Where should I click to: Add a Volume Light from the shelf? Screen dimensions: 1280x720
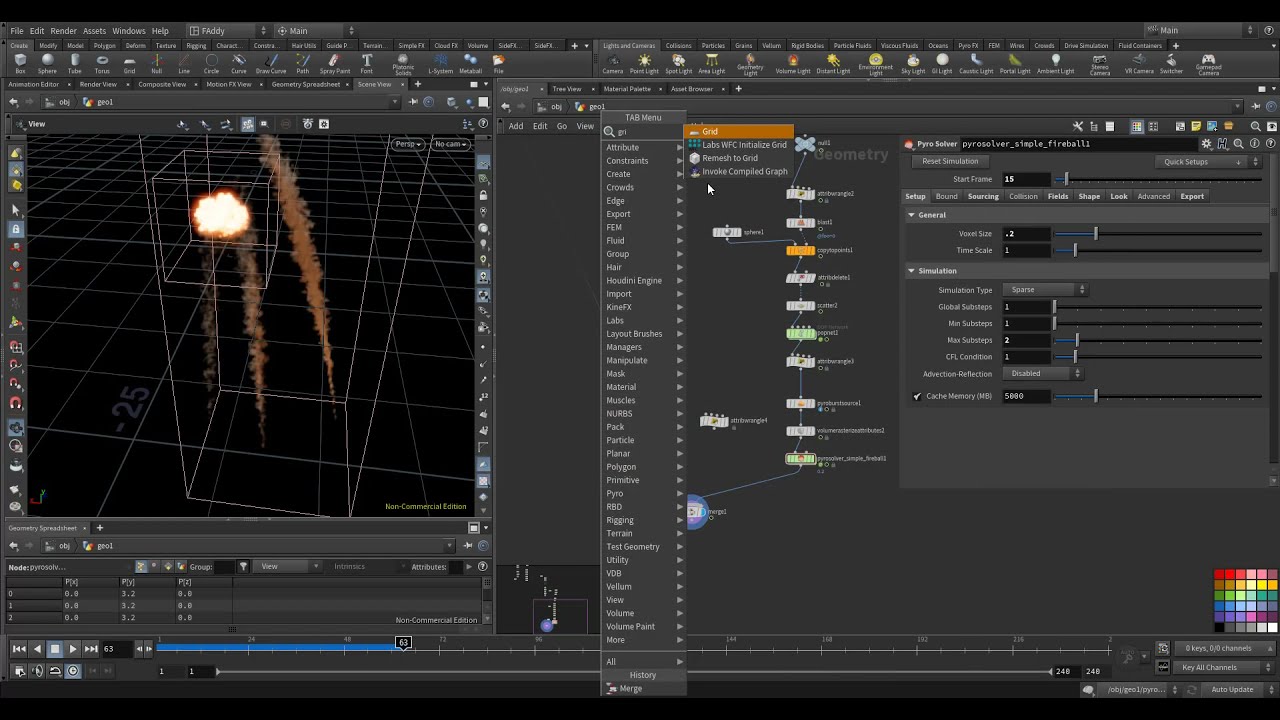[793, 64]
